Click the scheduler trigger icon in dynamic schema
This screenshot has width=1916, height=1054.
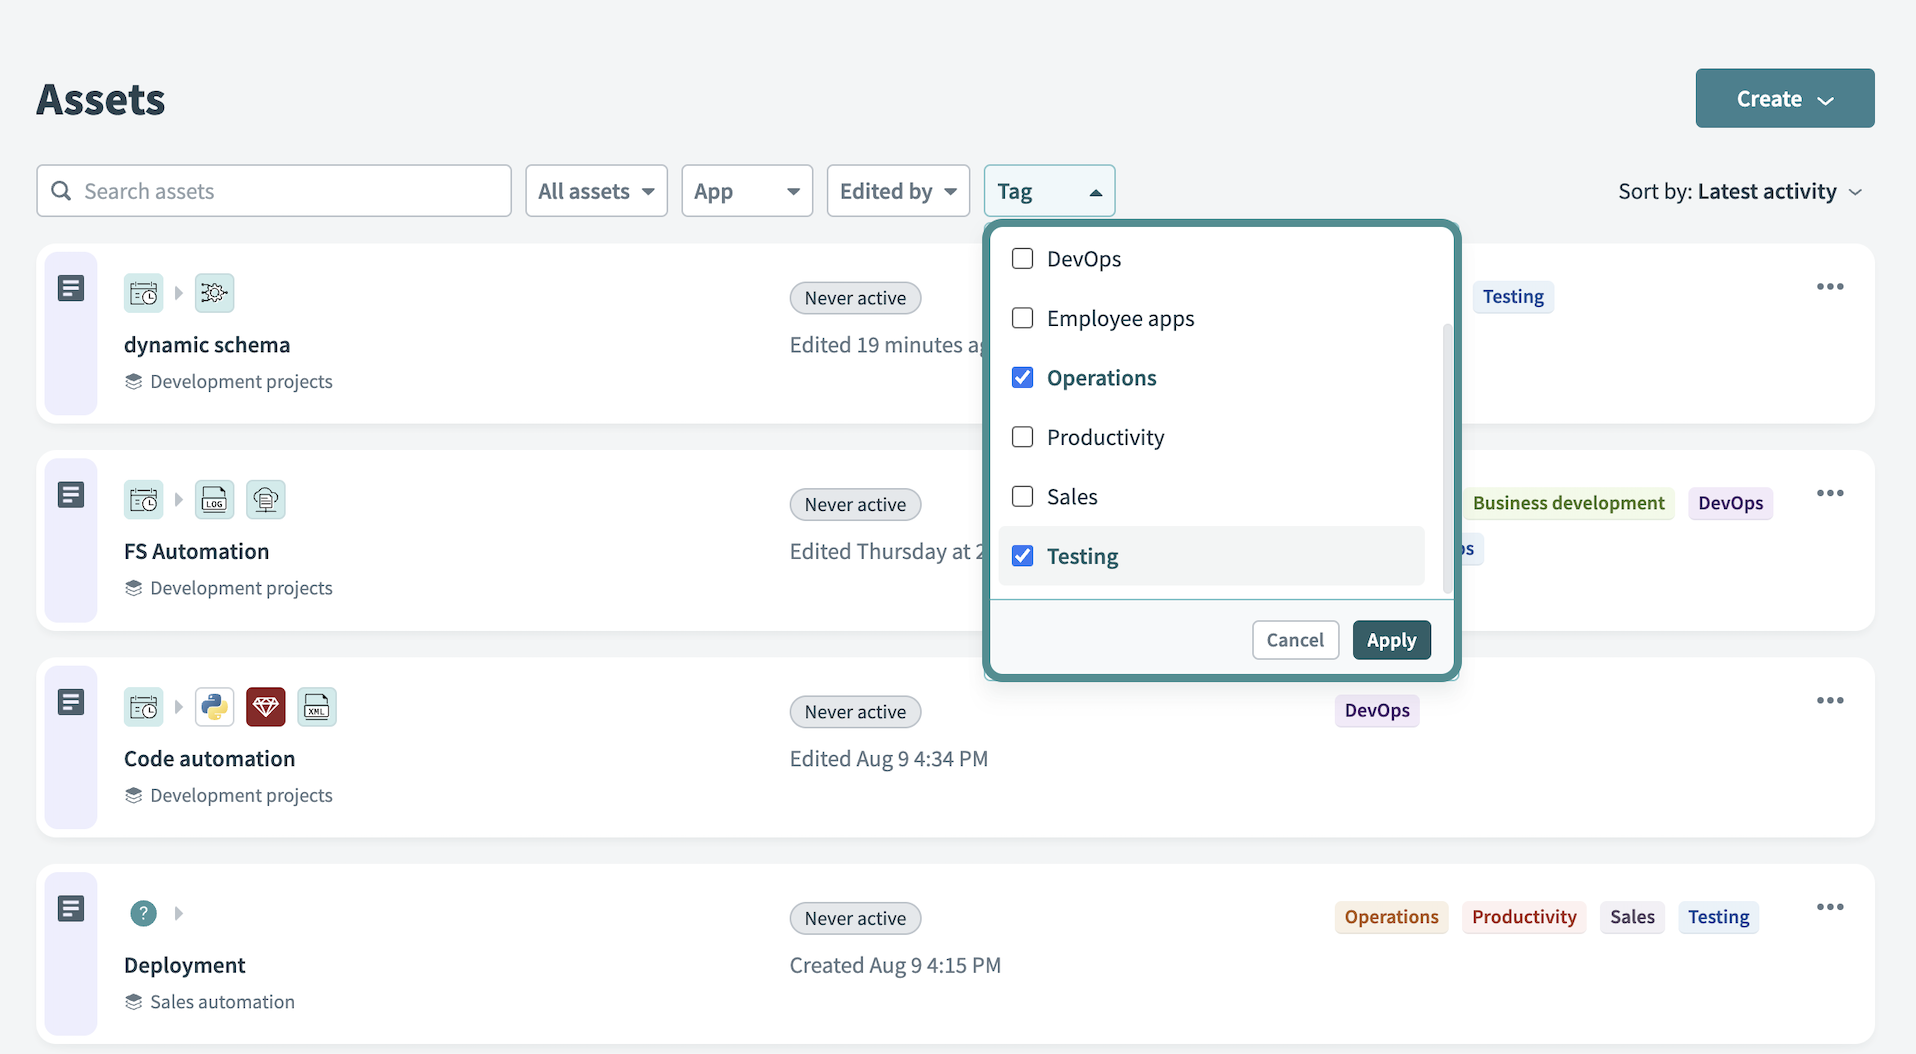pyautogui.click(x=143, y=293)
